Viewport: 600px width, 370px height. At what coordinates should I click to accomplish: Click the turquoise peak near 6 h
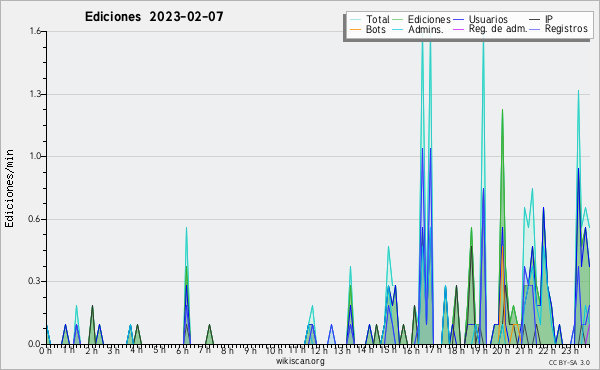click(186, 228)
